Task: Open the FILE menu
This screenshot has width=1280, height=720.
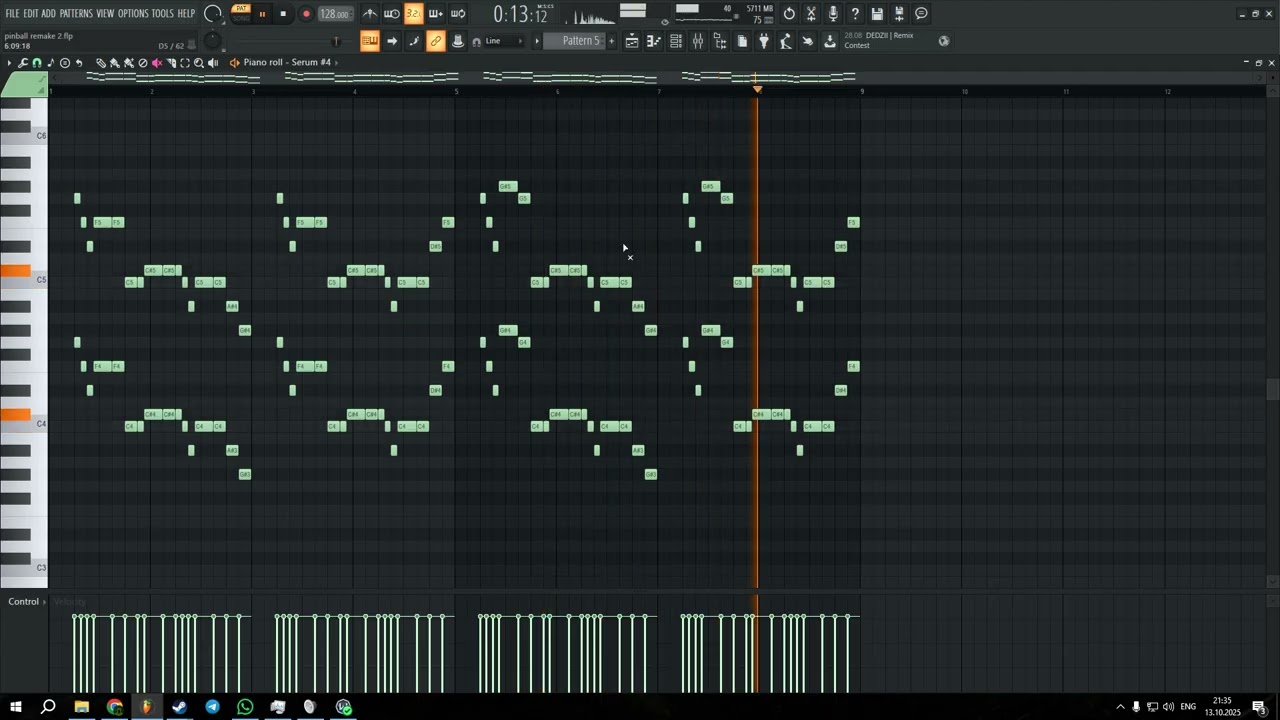Action: pyautogui.click(x=12, y=14)
